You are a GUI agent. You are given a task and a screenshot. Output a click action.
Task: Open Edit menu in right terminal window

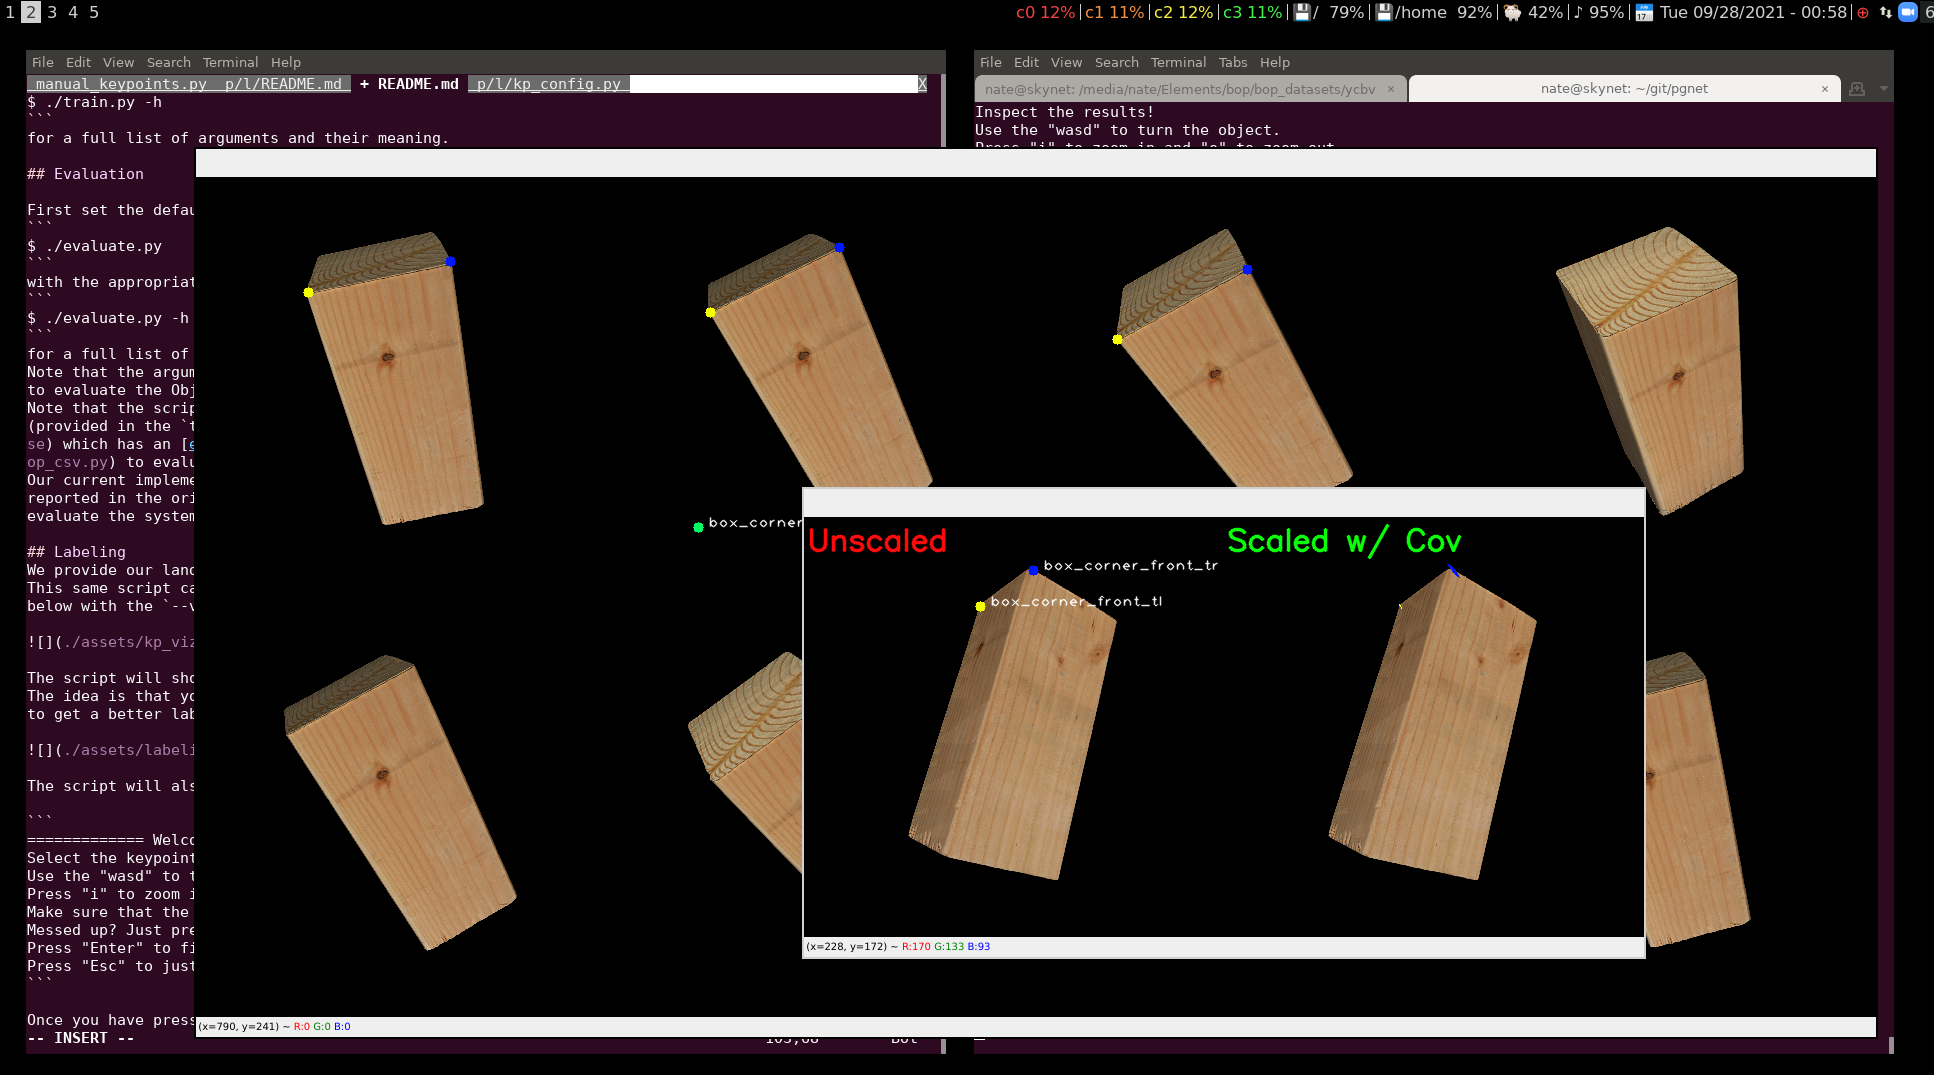pyautogui.click(x=1026, y=62)
